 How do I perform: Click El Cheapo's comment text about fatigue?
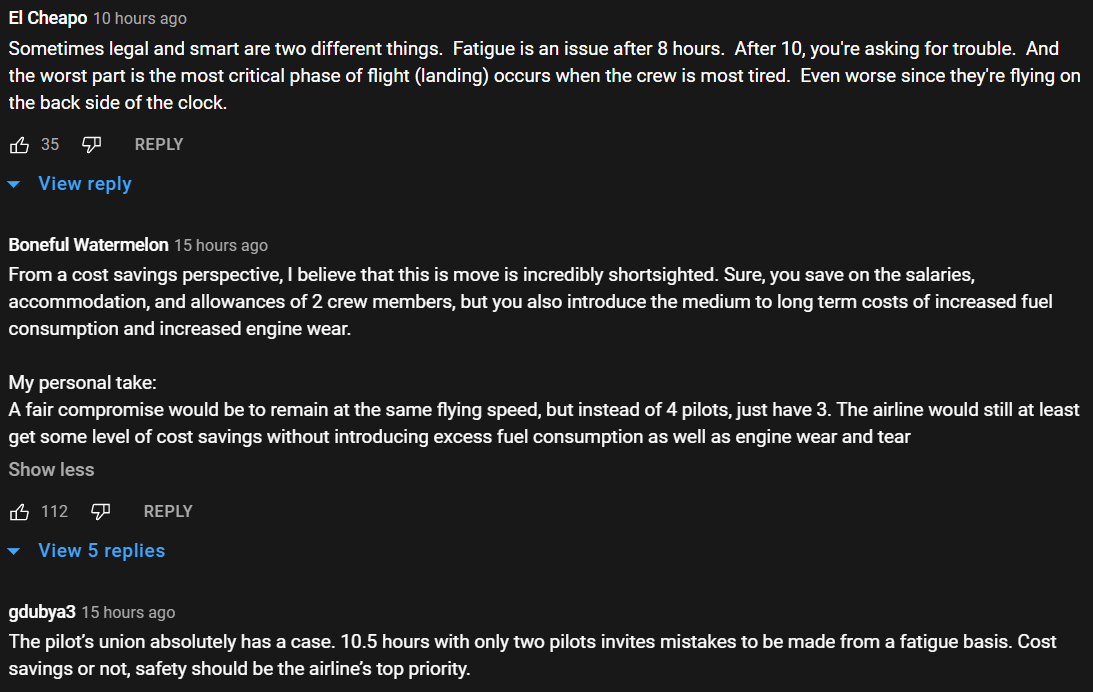(540, 75)
